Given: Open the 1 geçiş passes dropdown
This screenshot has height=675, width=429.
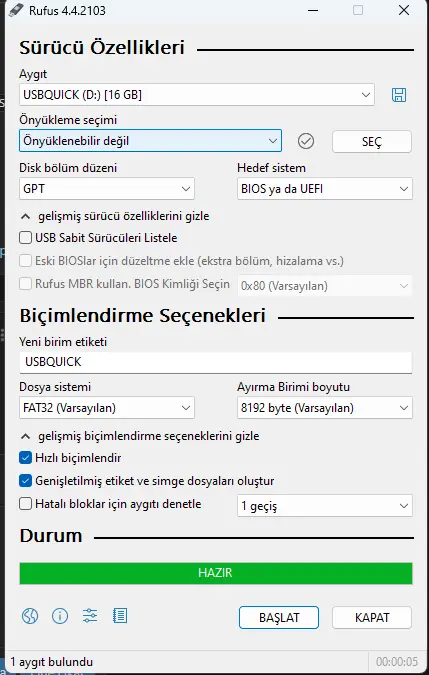Looking at the screenshot, I should [324, 506].
